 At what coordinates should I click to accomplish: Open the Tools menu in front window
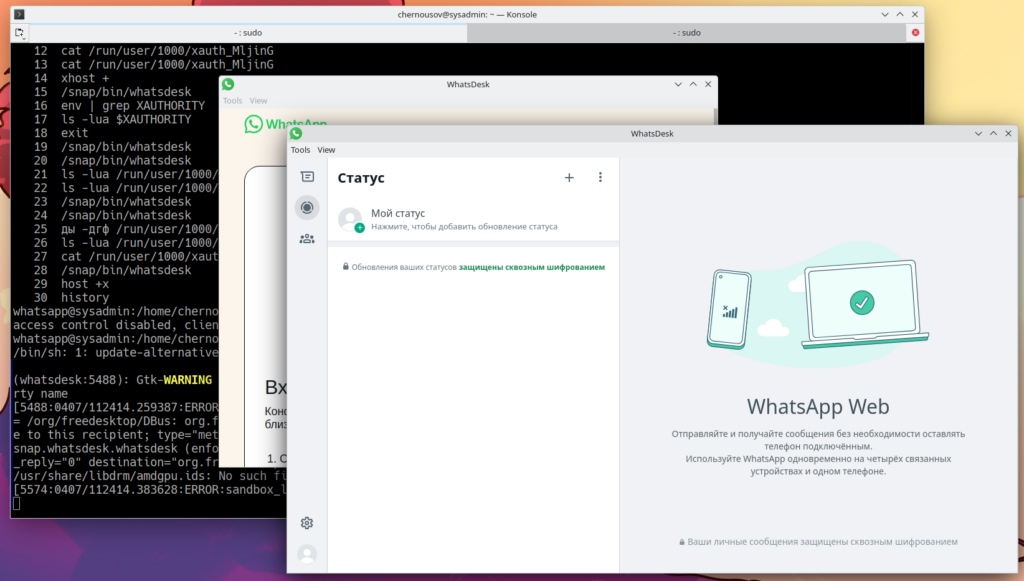tap(300, 150)
